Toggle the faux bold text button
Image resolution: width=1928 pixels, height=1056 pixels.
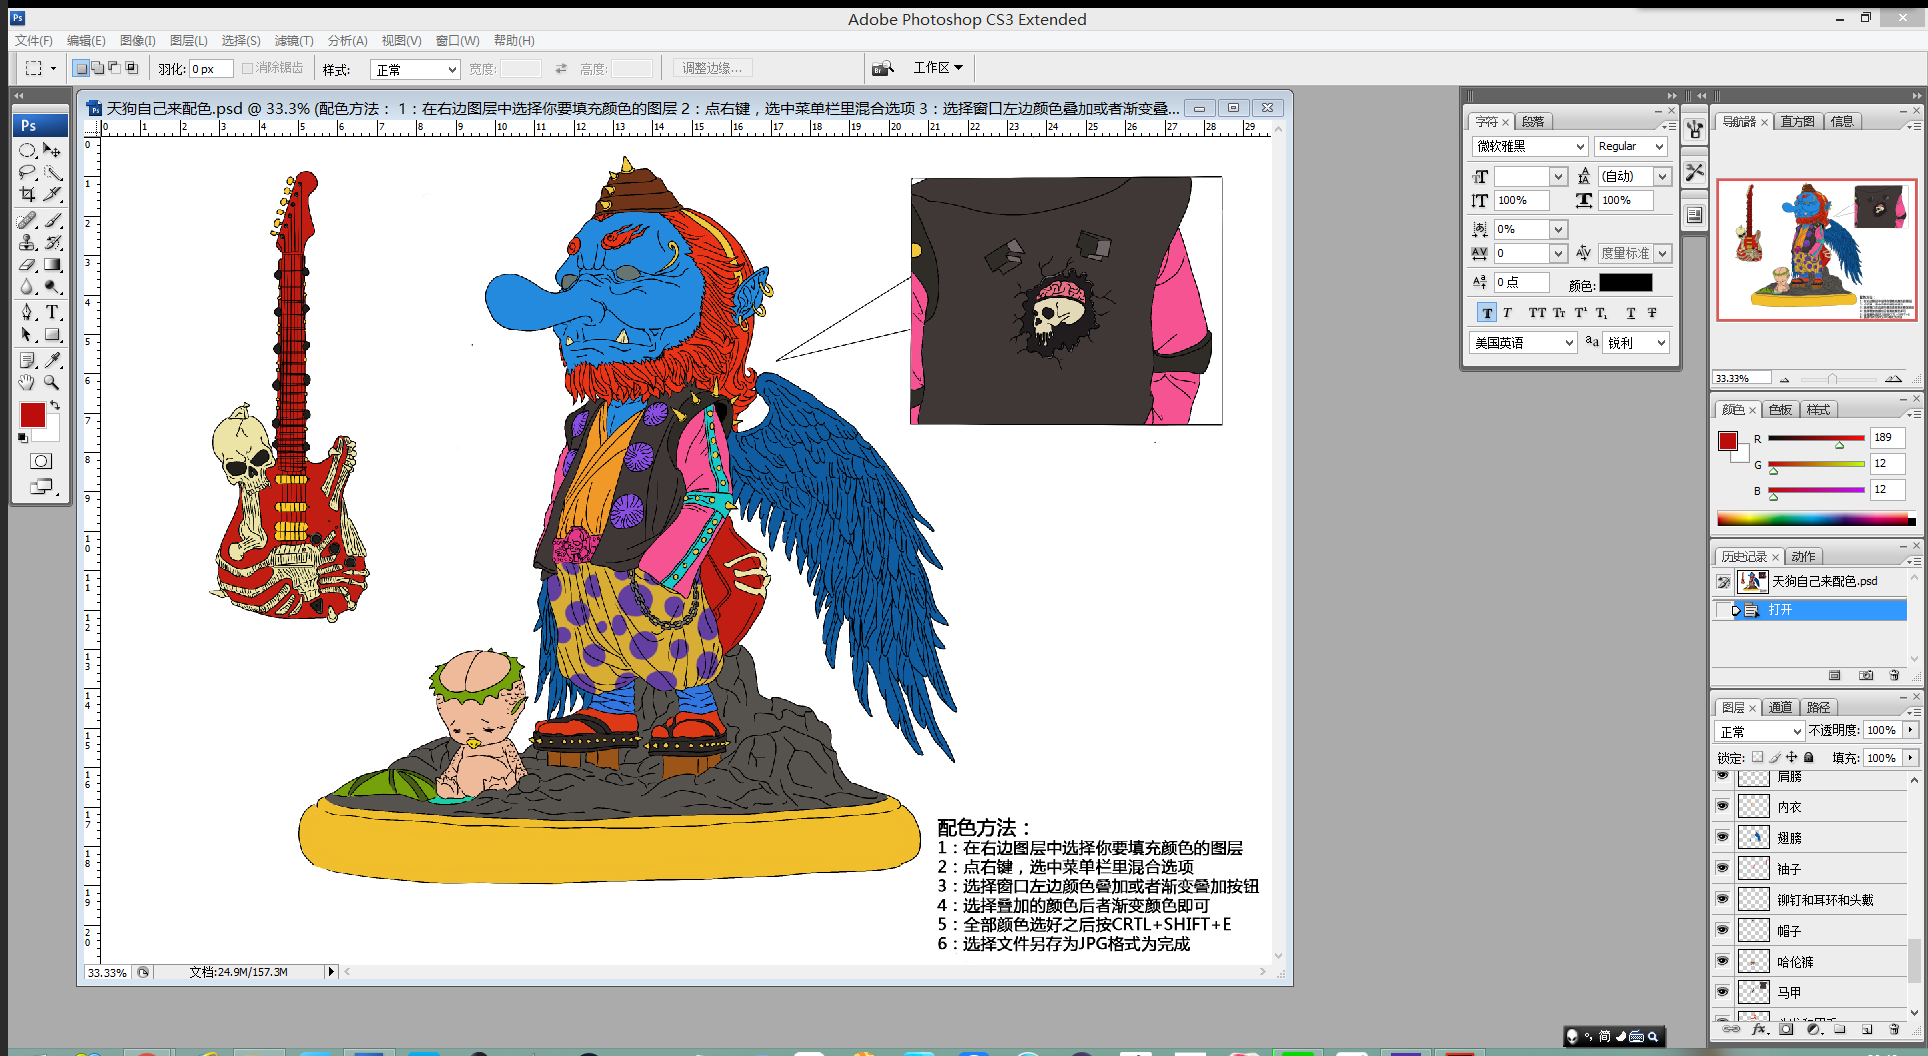point(1487,313)
